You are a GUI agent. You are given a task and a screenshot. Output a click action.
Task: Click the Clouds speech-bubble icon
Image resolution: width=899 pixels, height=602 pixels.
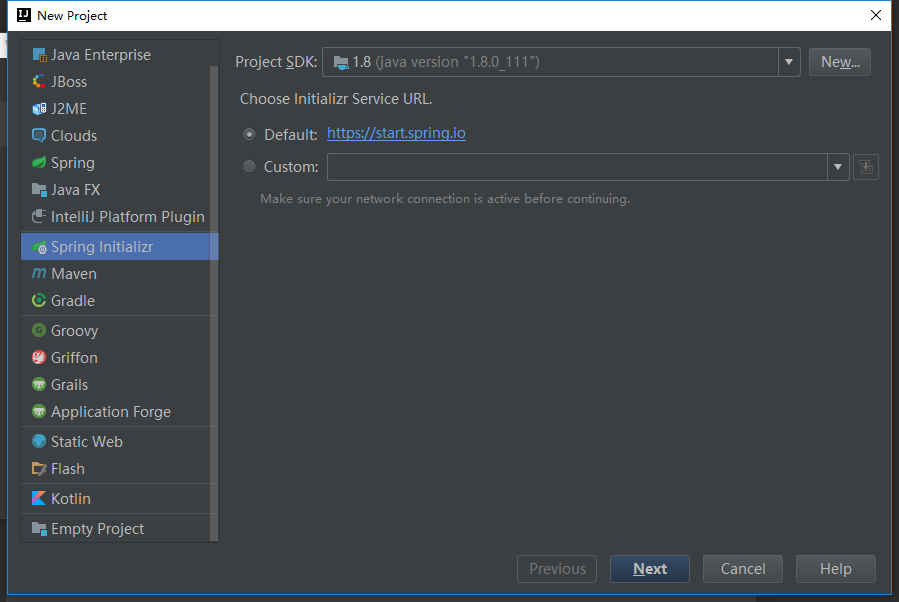click(x=39, y=136)
